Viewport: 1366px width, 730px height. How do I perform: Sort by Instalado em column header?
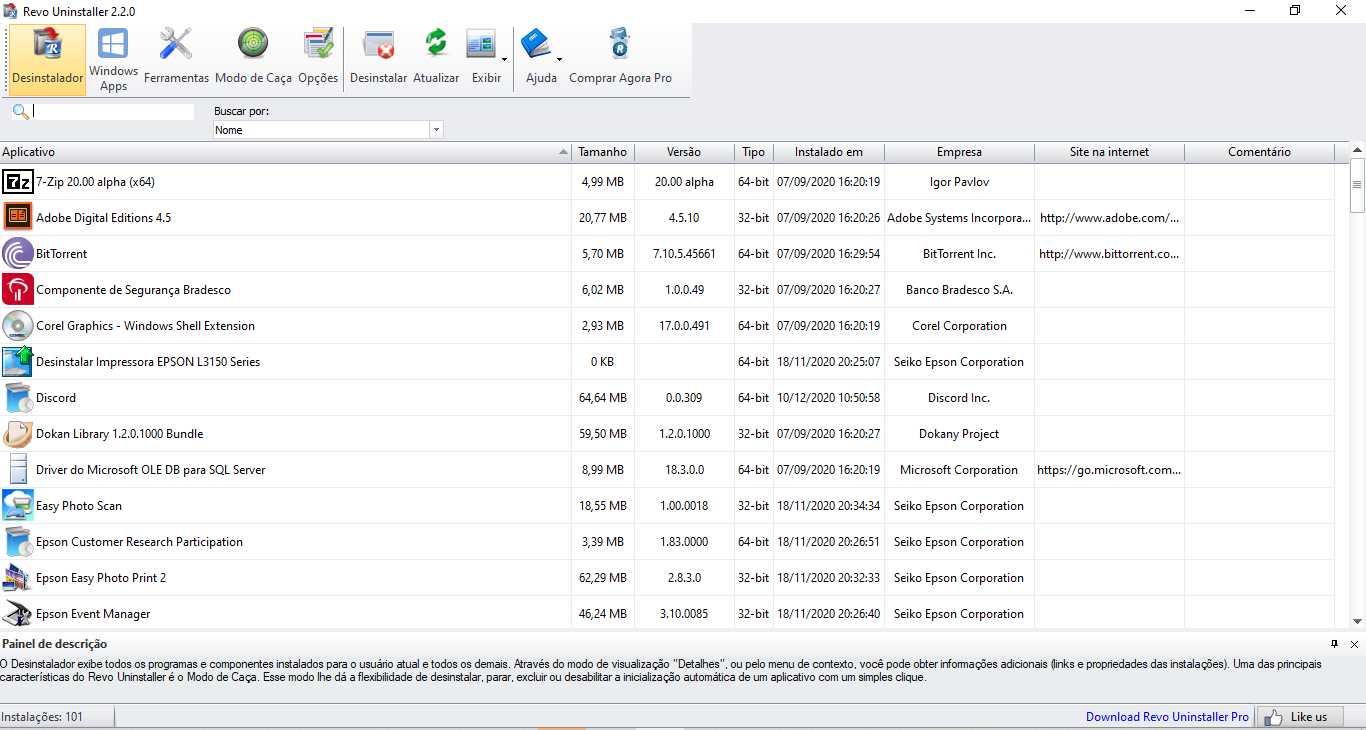829,152
